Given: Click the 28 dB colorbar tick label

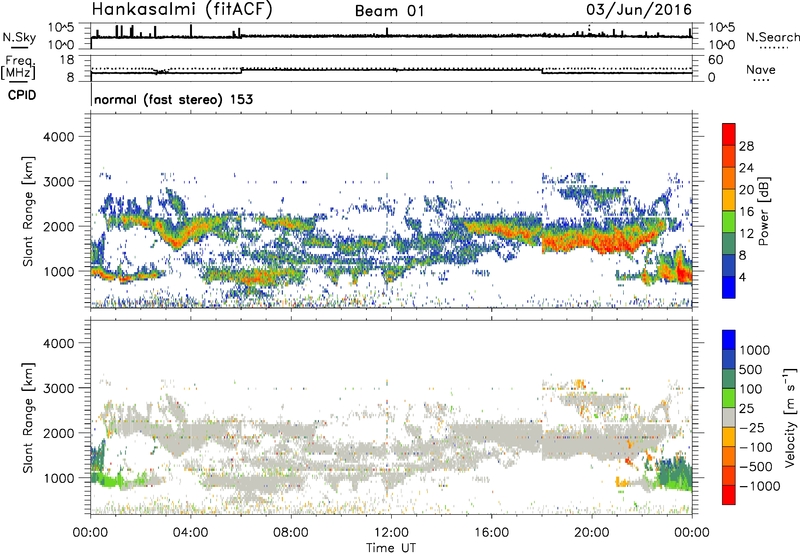Looking at the screenshot, I should tap(746, 146).
